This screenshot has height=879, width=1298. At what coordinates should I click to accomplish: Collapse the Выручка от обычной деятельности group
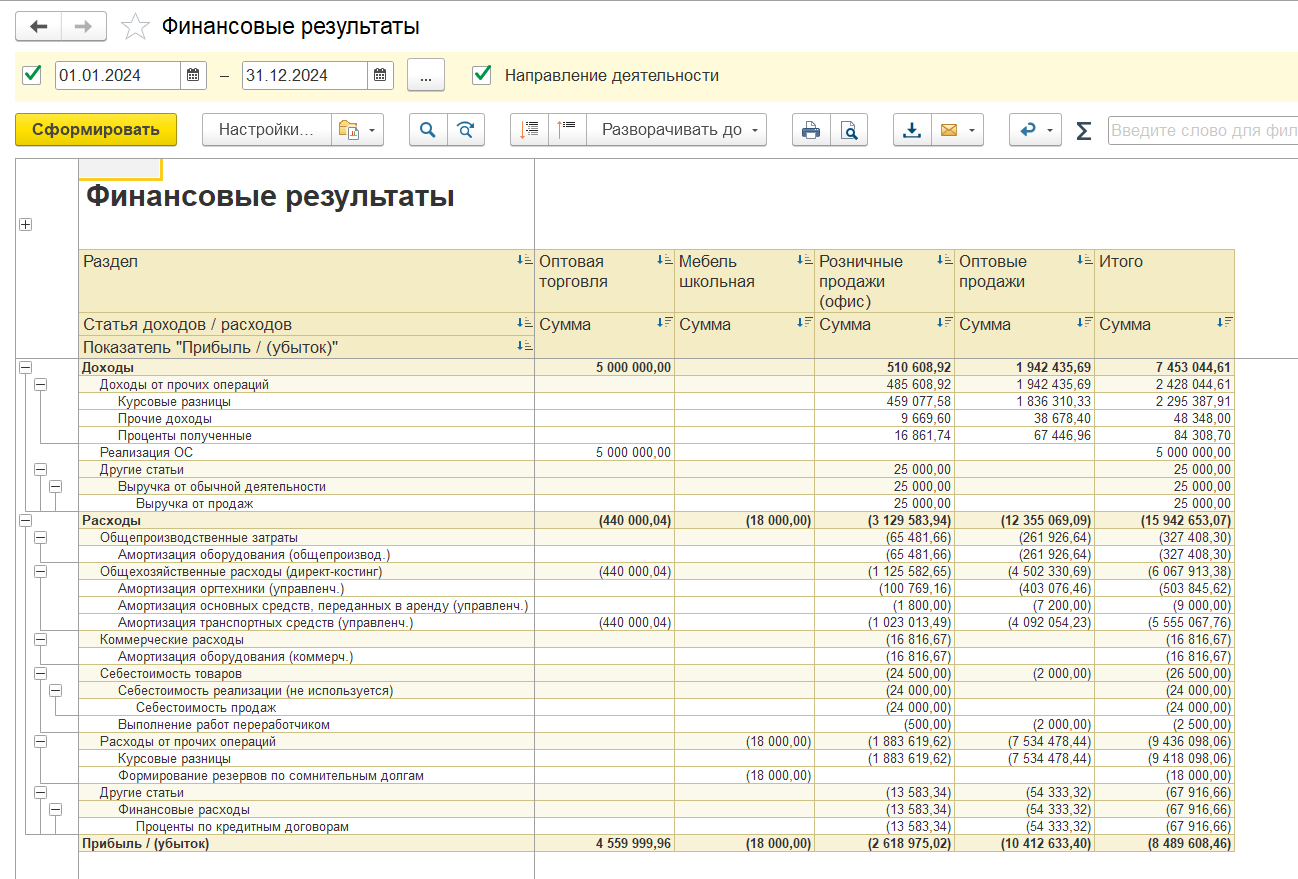(55, 487)
